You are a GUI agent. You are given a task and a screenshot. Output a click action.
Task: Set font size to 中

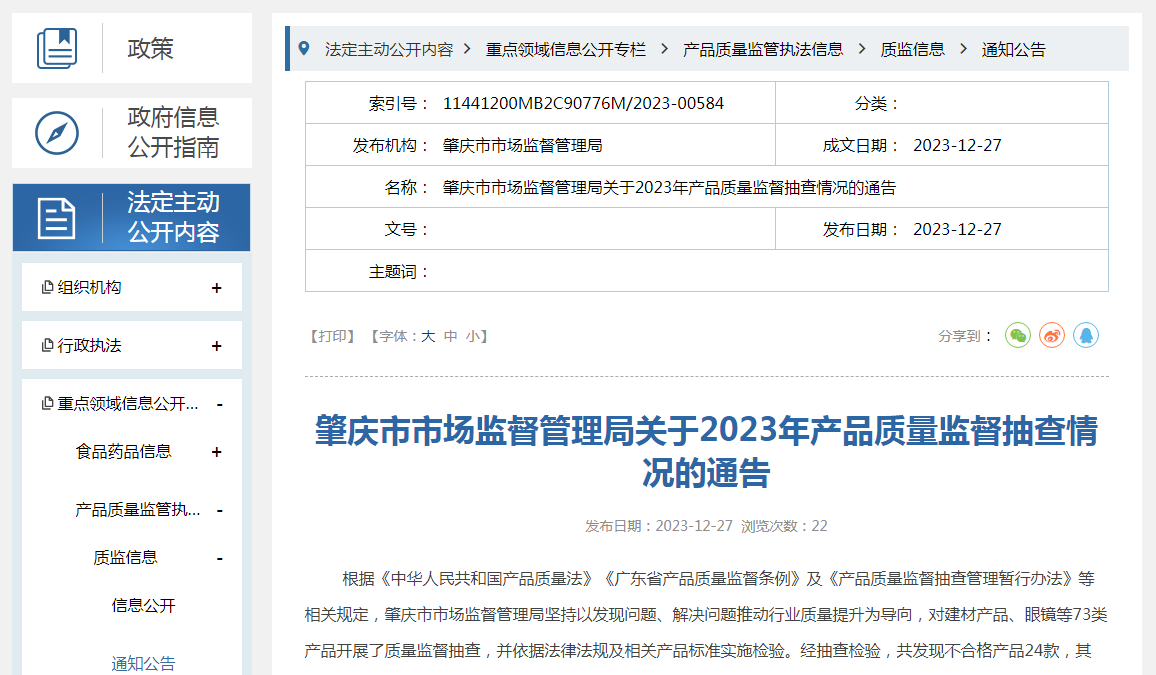(450, 336)
